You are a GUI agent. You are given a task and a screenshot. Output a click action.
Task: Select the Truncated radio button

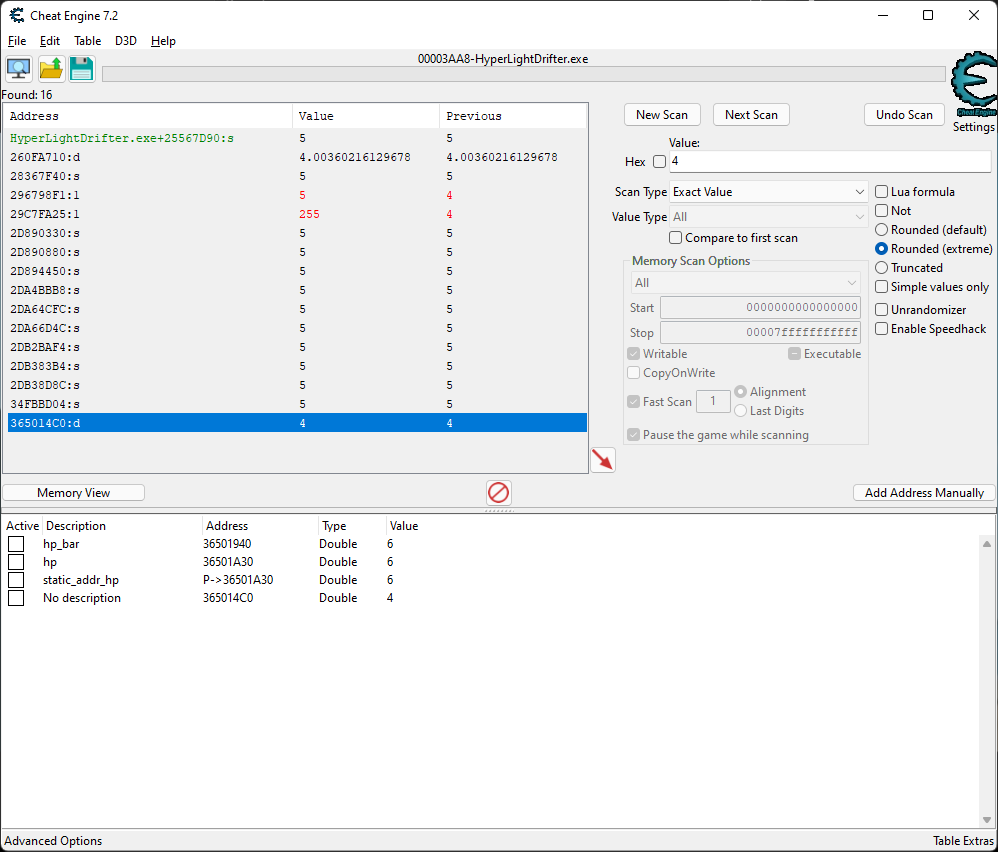click(x=881, y=268)
